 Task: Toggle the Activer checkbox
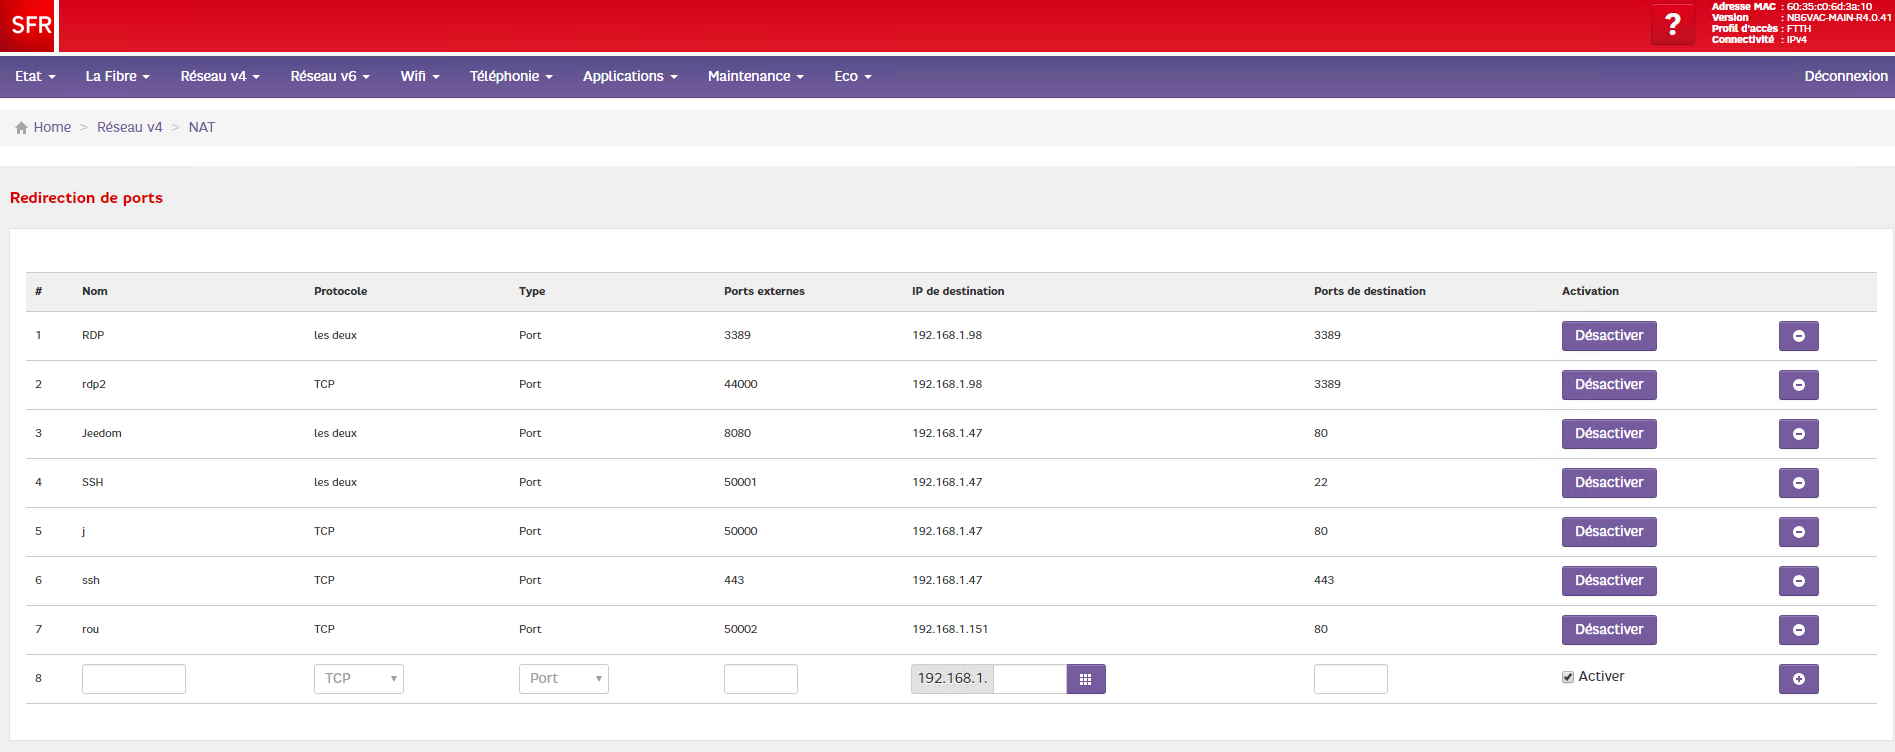tap(1568, 677)
